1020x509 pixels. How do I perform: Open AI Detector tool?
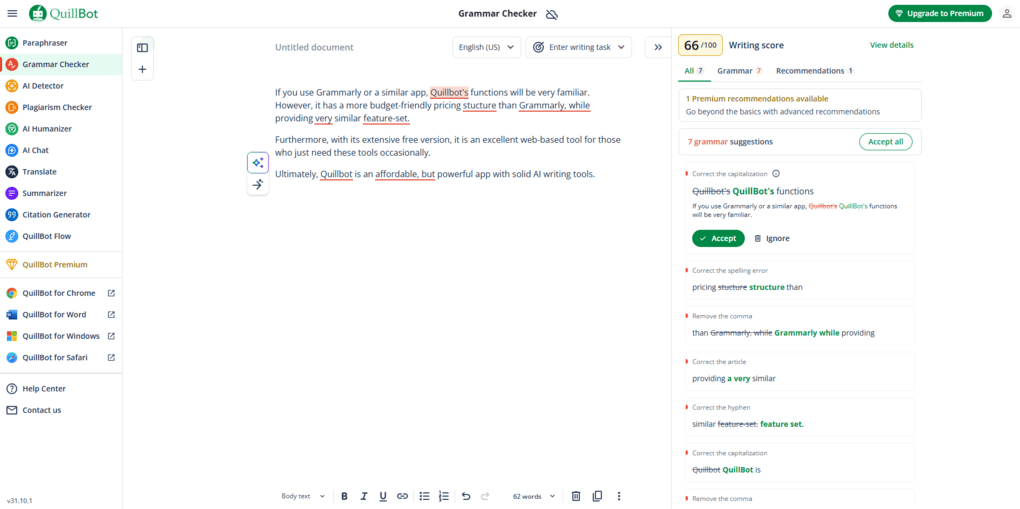[61, 86]
